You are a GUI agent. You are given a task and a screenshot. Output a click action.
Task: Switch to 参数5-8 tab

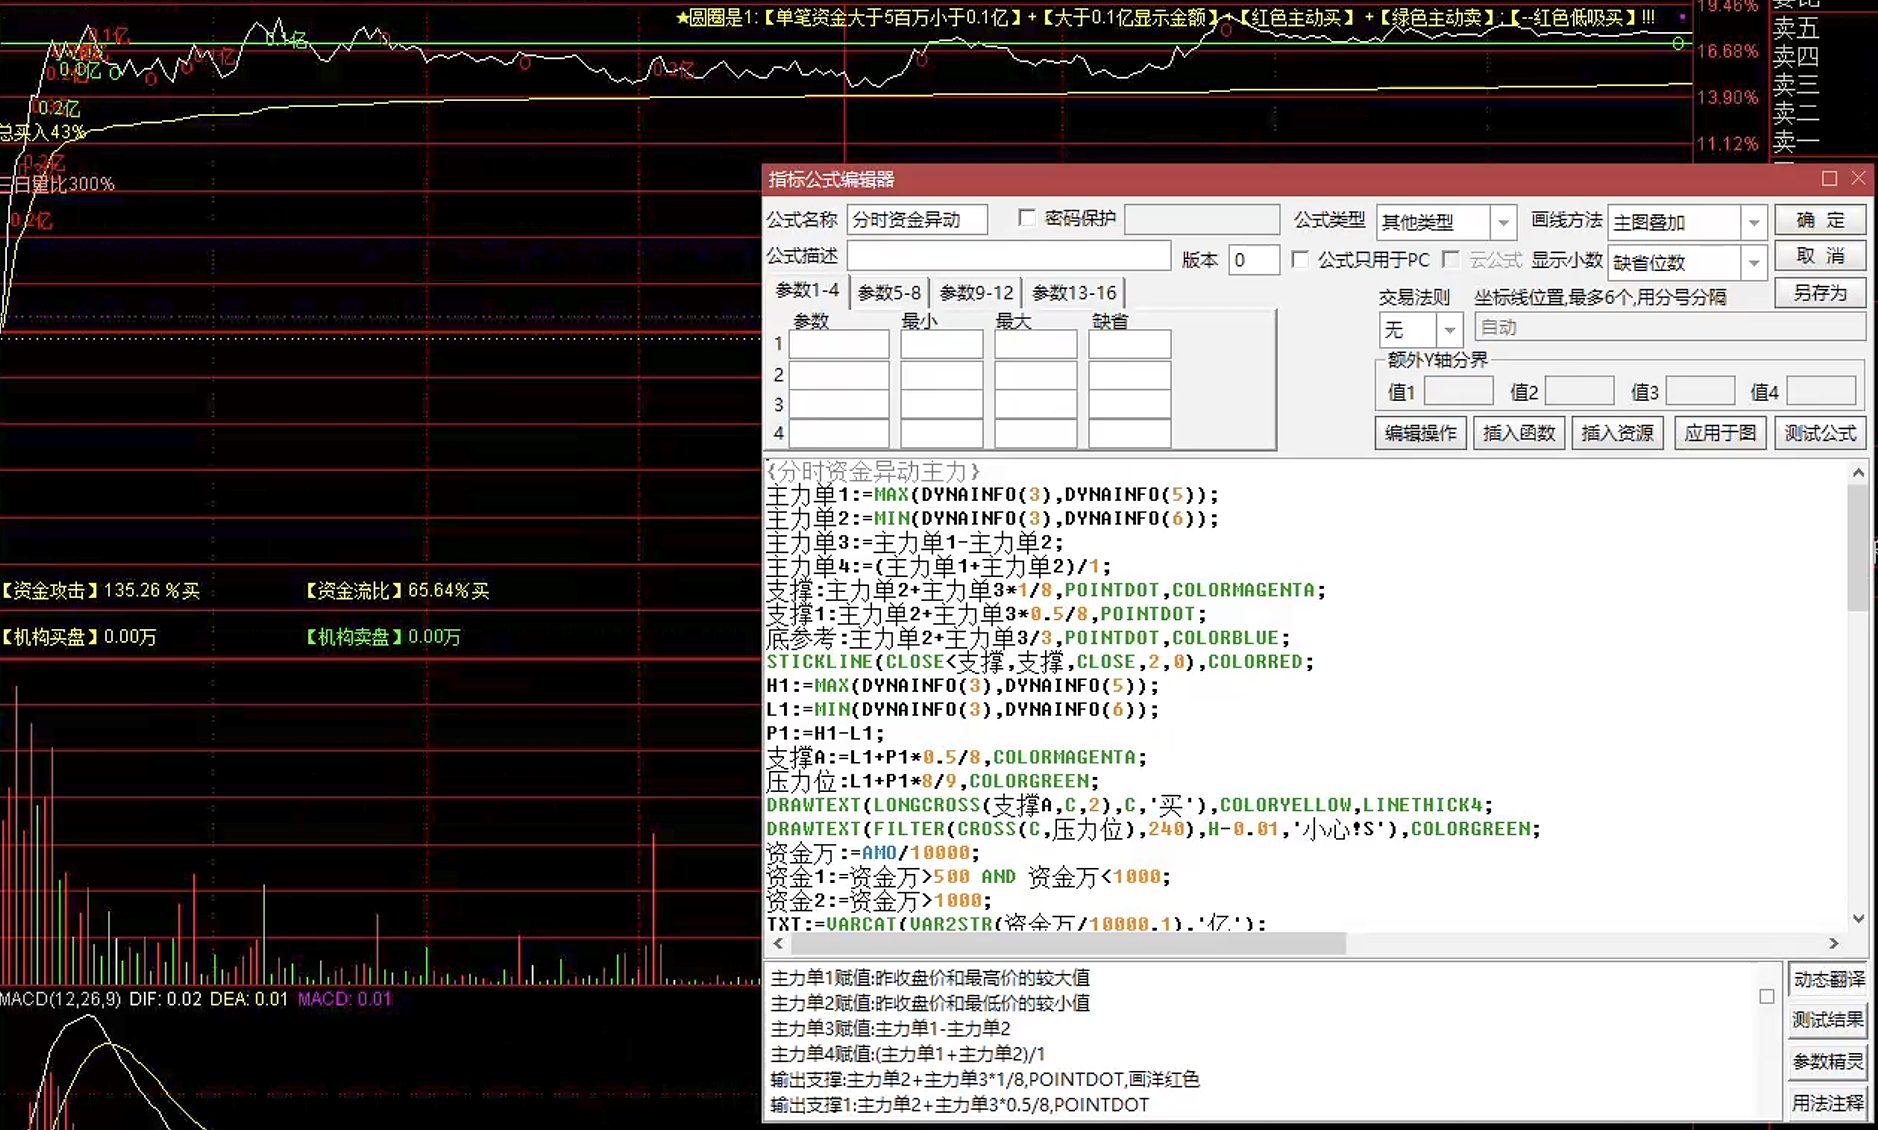point(889,292)
